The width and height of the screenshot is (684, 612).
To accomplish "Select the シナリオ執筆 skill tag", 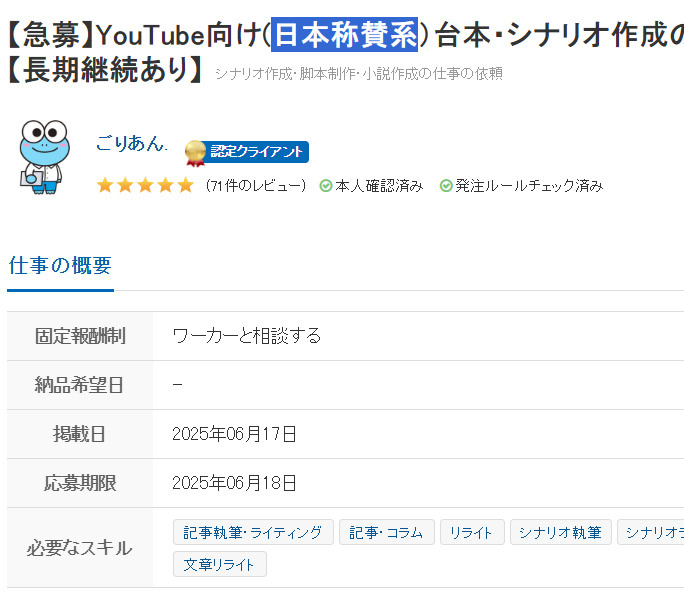I will pos(561,532).
